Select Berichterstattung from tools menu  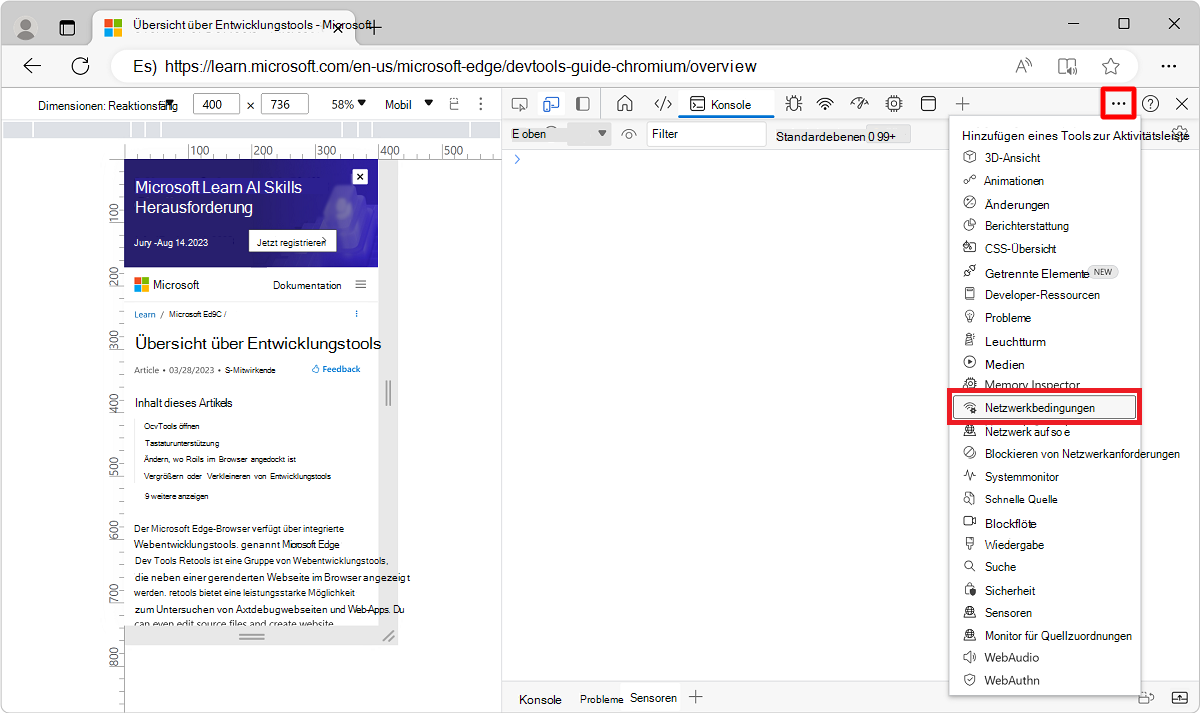click(x=1044, y=226)
